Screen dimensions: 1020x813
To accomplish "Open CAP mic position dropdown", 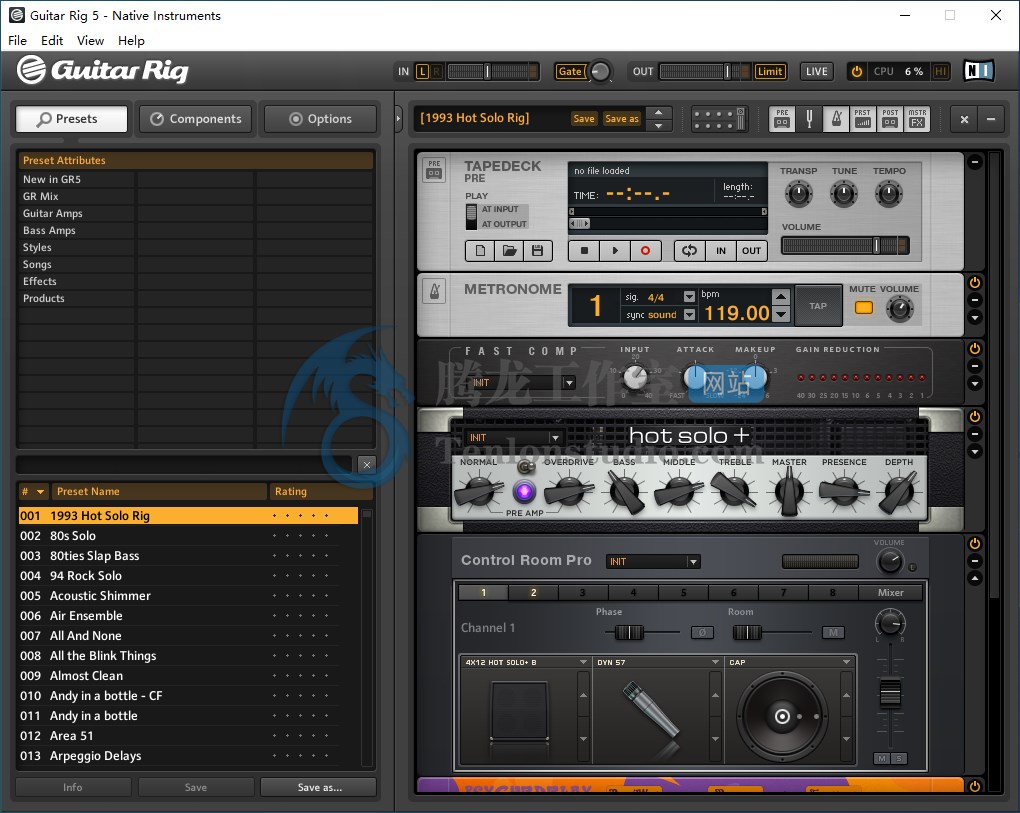I will point(846,662).
